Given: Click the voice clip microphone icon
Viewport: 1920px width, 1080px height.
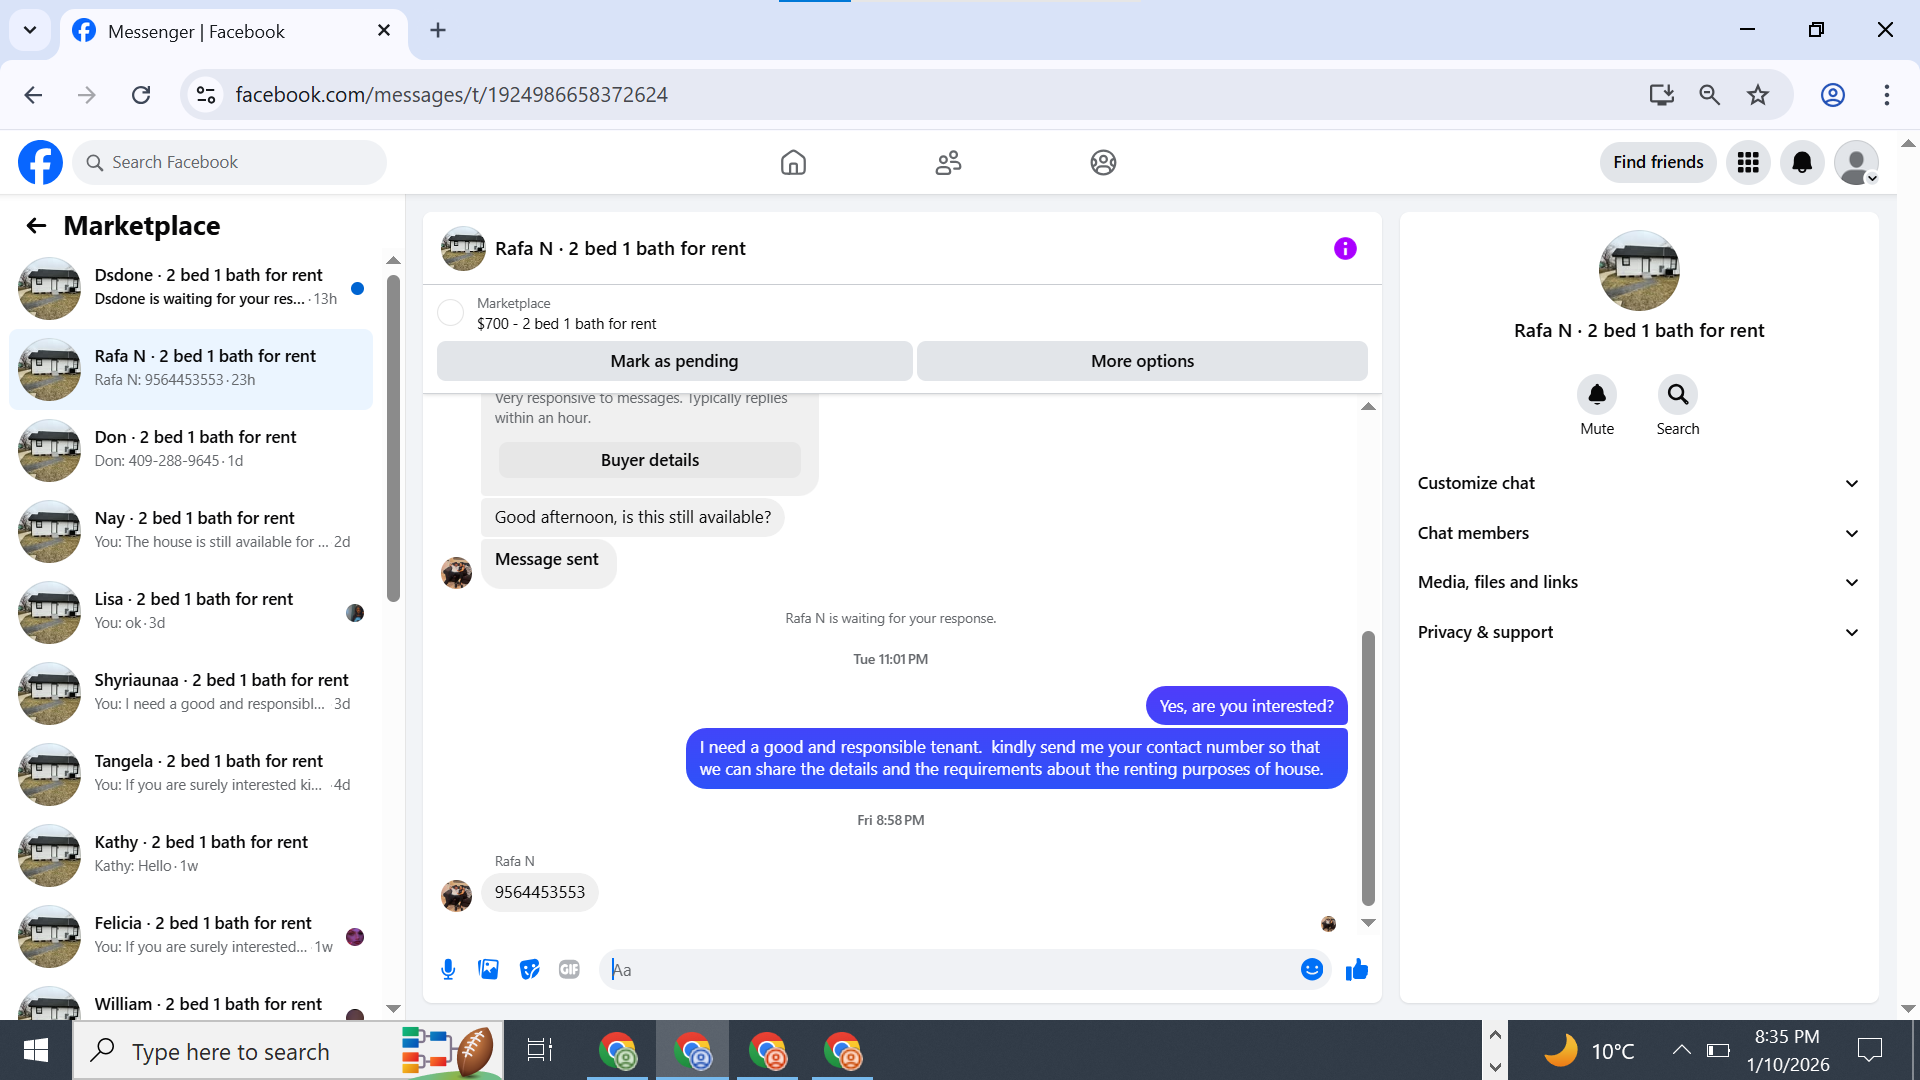Looking at the screenshot, I should click(448, 969).
